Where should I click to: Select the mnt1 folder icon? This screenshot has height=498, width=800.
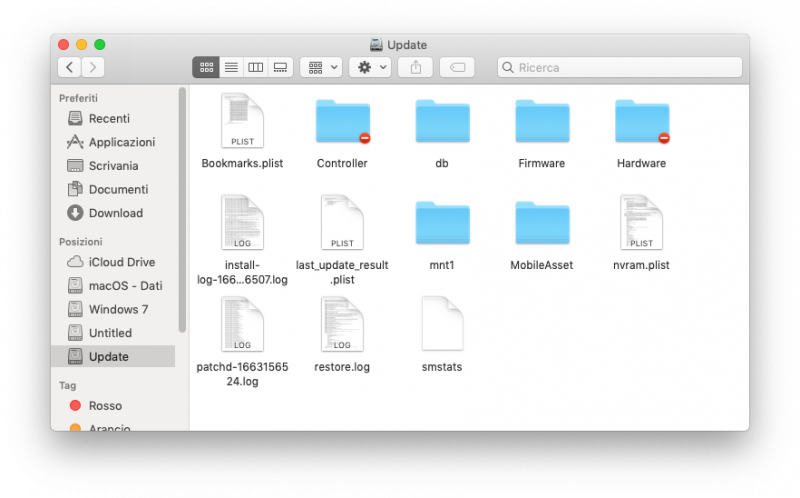(442, 223)
